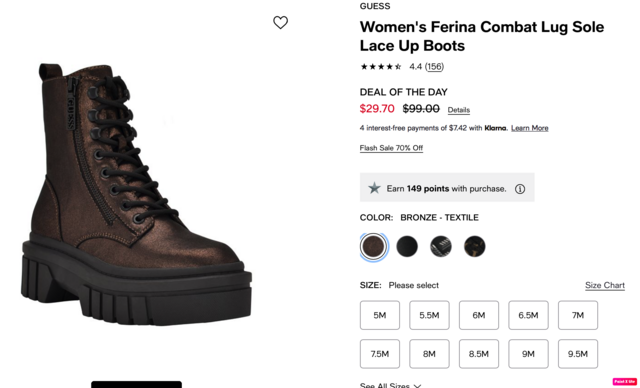Image resolution: width=640 pixels, height=388 pixels.
Task: Open Klarna Learn More link
Action: click(x=529, y=128)
